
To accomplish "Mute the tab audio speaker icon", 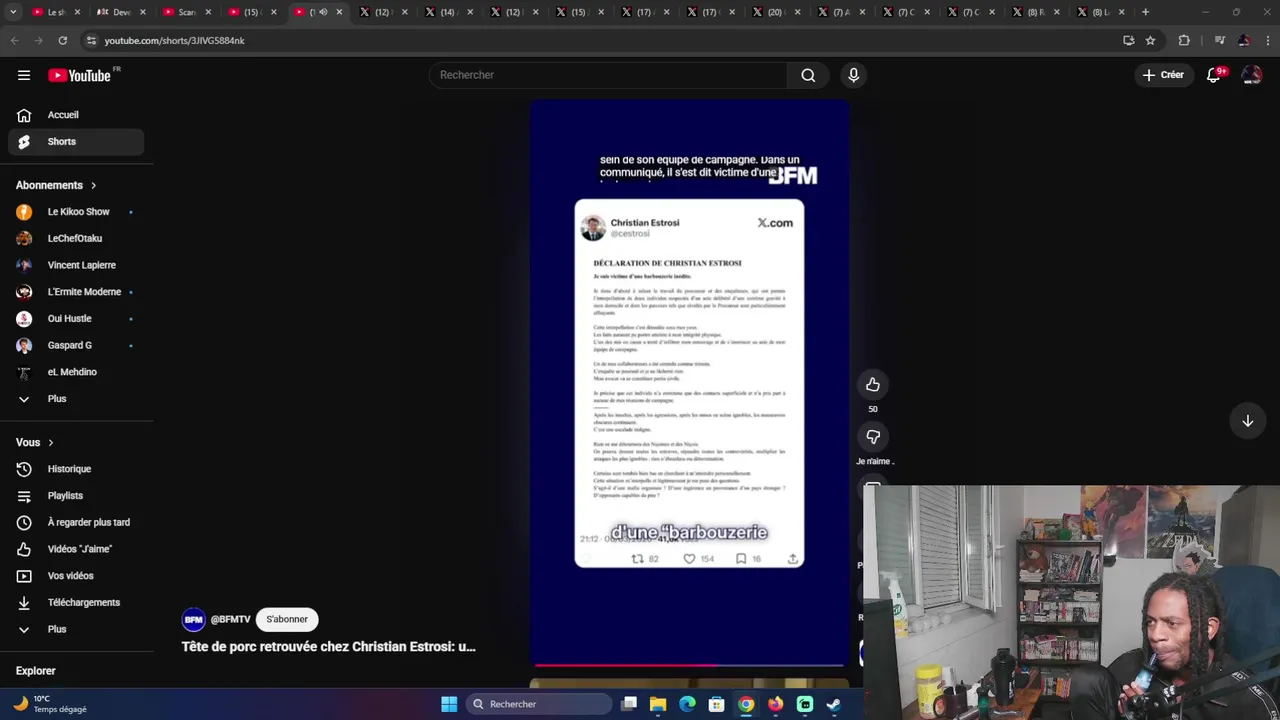I will [x=323, y=12].
